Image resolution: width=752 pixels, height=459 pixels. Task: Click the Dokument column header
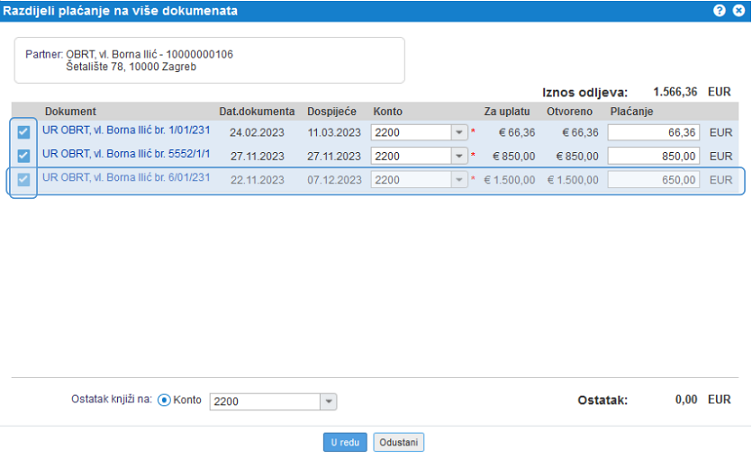70,111
